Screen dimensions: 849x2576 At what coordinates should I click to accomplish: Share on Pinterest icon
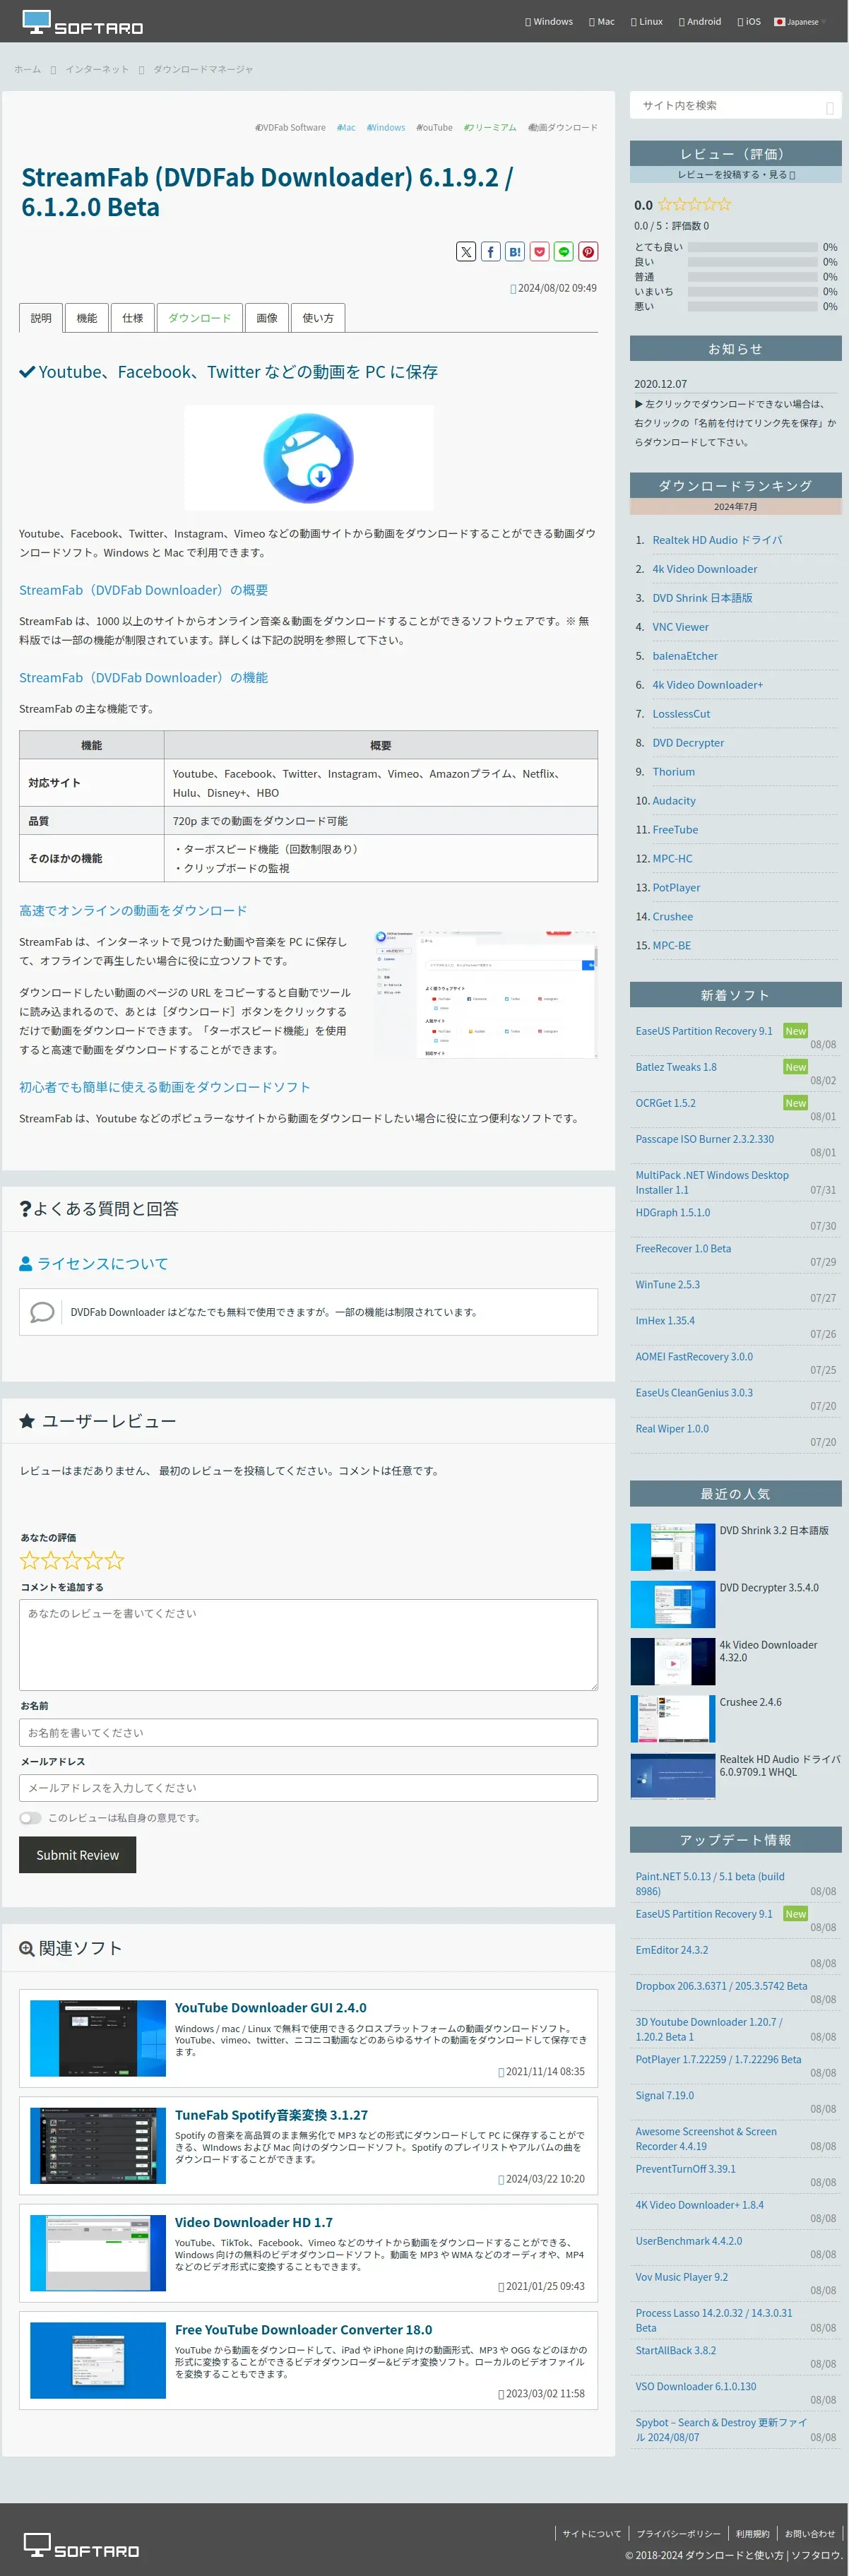588,252
